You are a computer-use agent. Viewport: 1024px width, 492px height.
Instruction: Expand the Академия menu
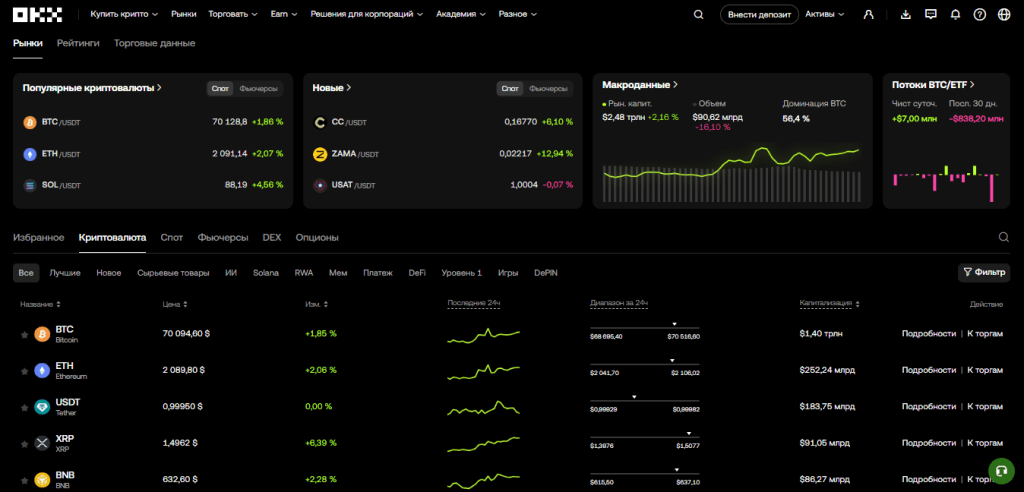[460, 14]
